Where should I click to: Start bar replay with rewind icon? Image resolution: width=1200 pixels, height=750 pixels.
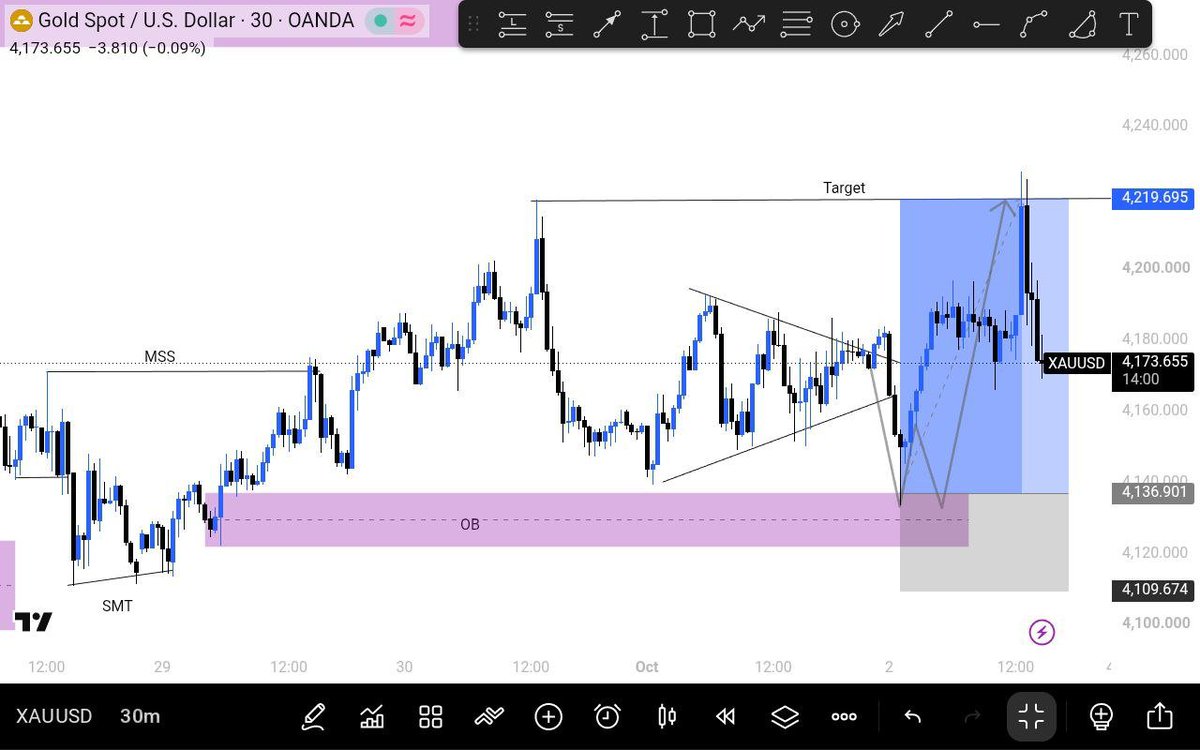726,716
